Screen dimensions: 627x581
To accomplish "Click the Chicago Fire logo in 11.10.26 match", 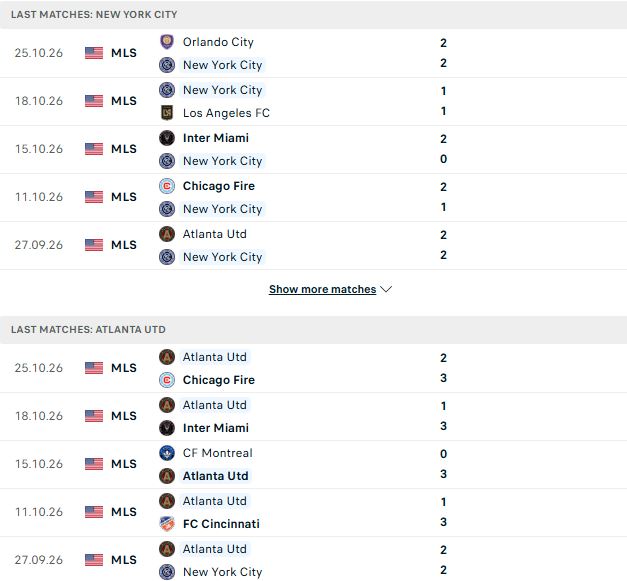I will (x=167, y=186).
